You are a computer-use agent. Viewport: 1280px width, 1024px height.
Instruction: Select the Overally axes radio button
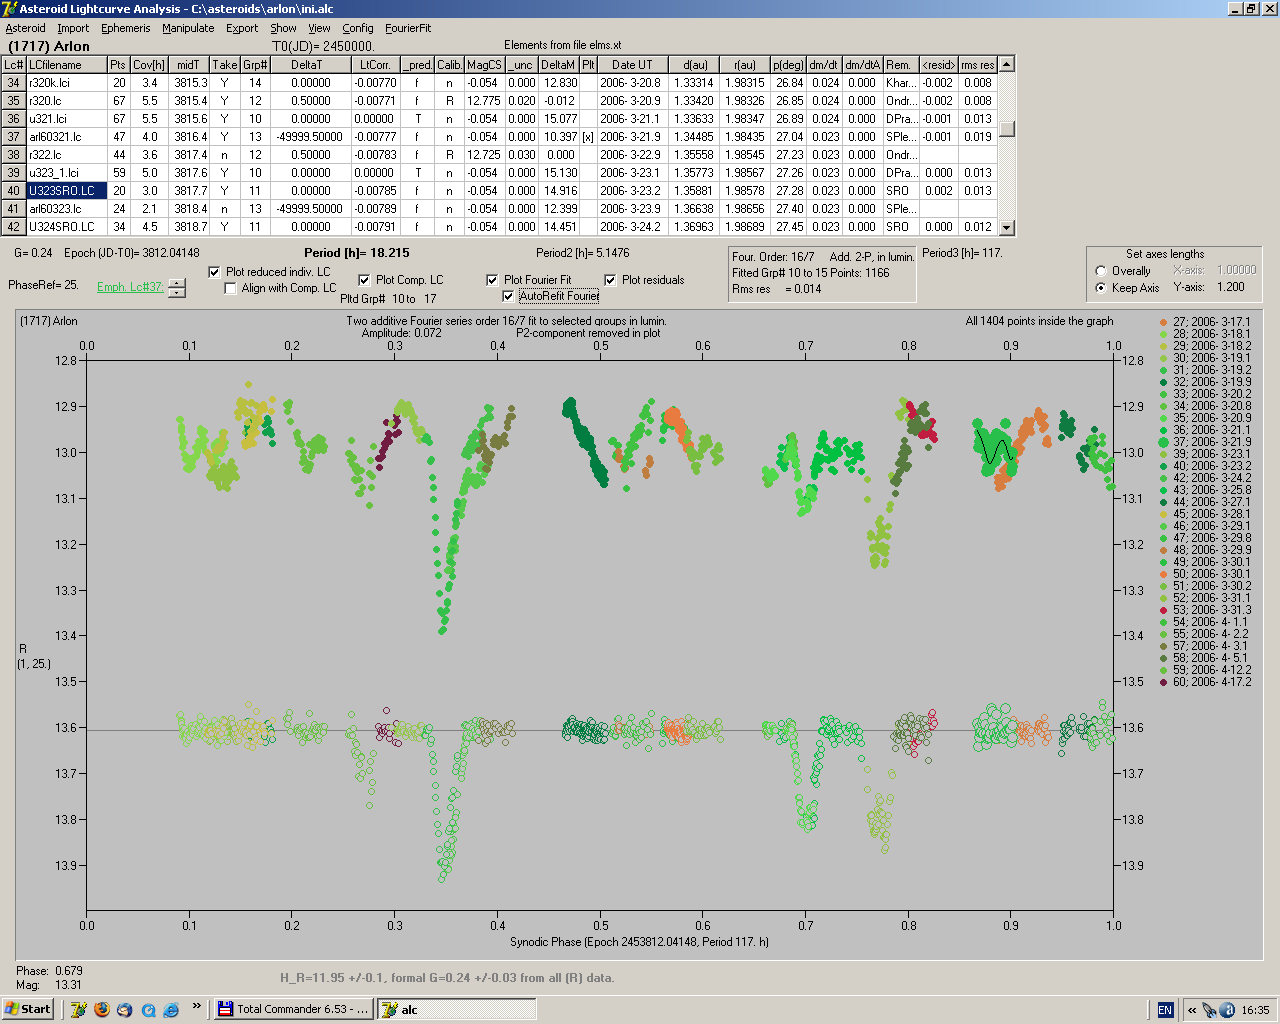pyautogui.click(x=1101, y=271)
